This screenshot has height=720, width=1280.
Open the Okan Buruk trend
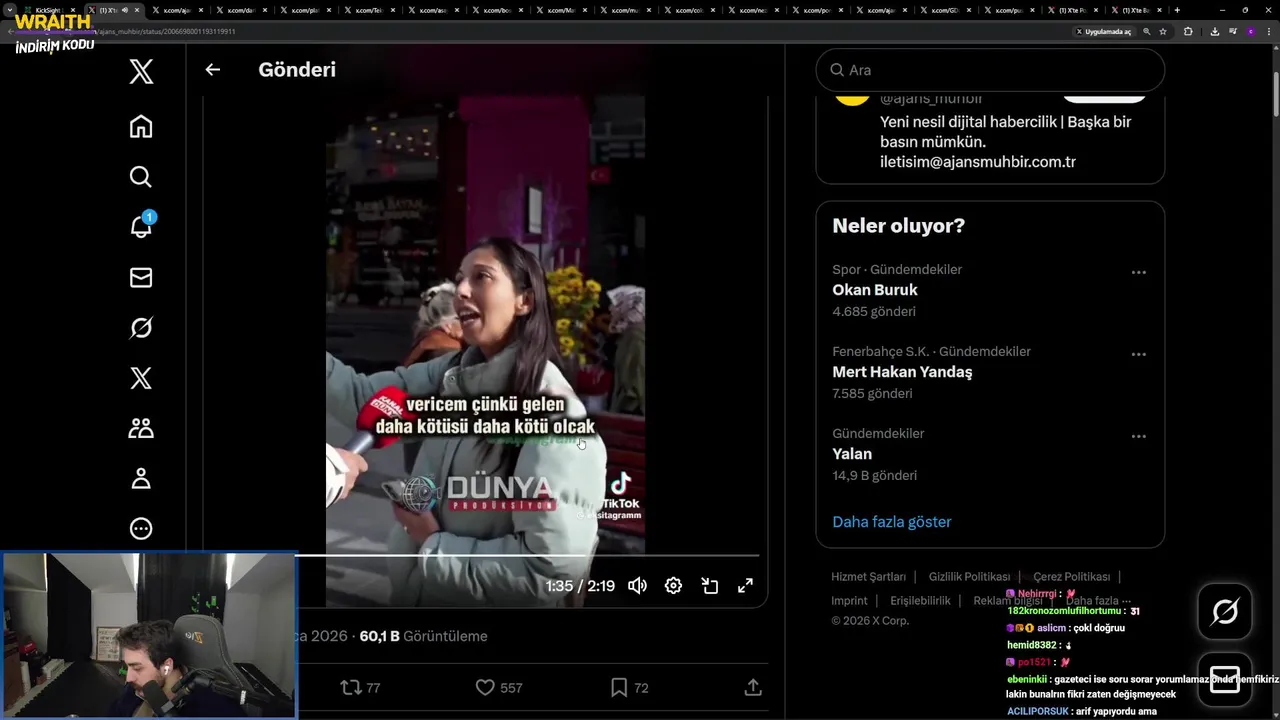coord(875,290)
